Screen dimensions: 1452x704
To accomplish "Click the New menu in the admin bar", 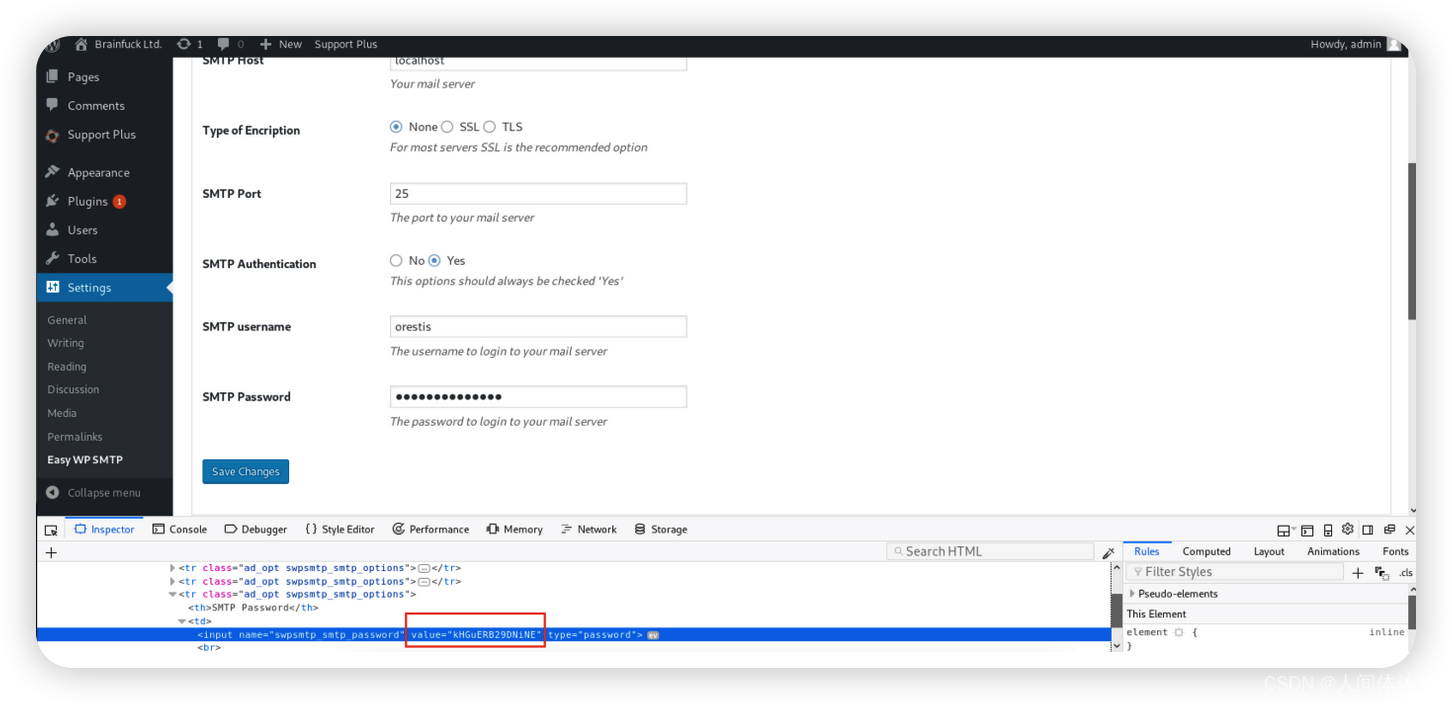I will 280,44.
